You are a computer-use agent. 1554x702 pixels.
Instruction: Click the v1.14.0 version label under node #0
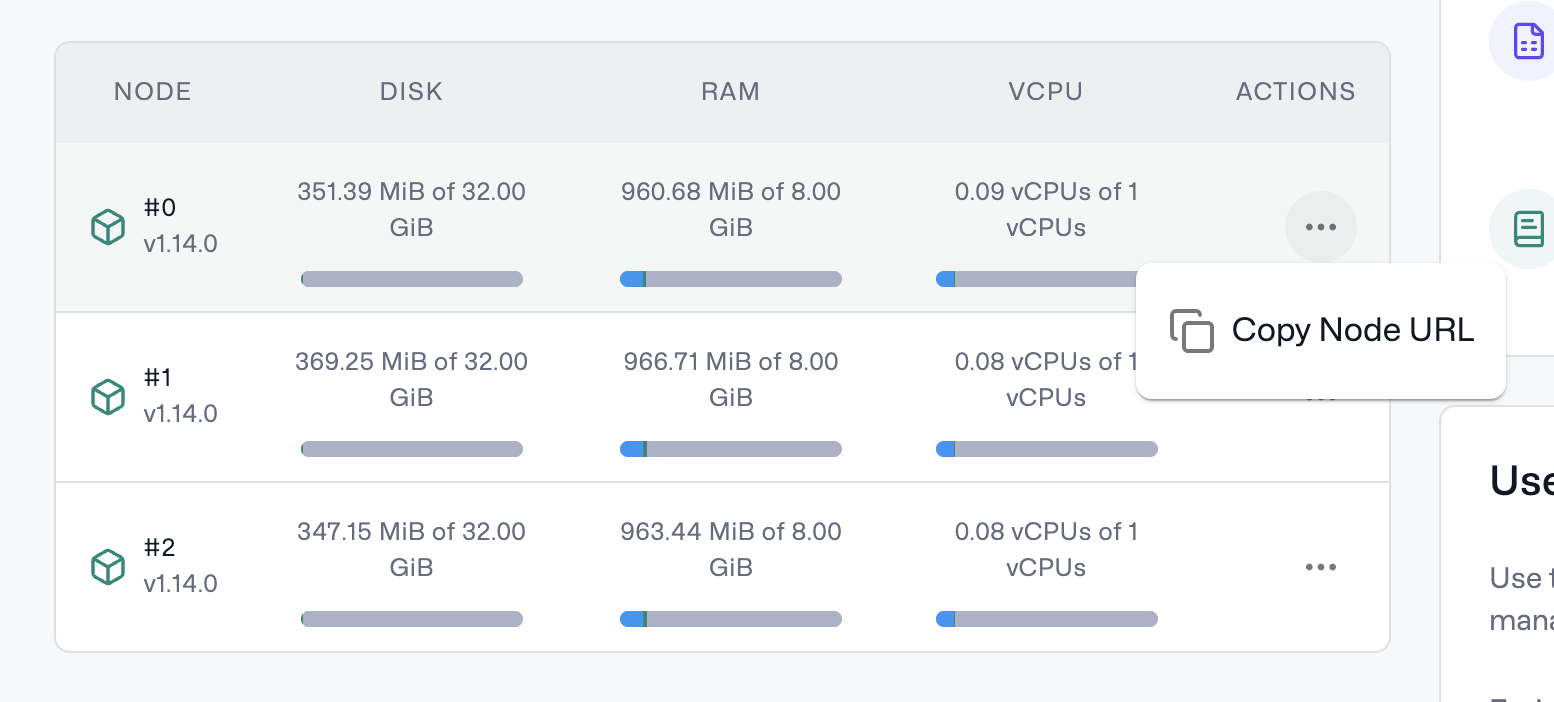(x=180, y=243)
